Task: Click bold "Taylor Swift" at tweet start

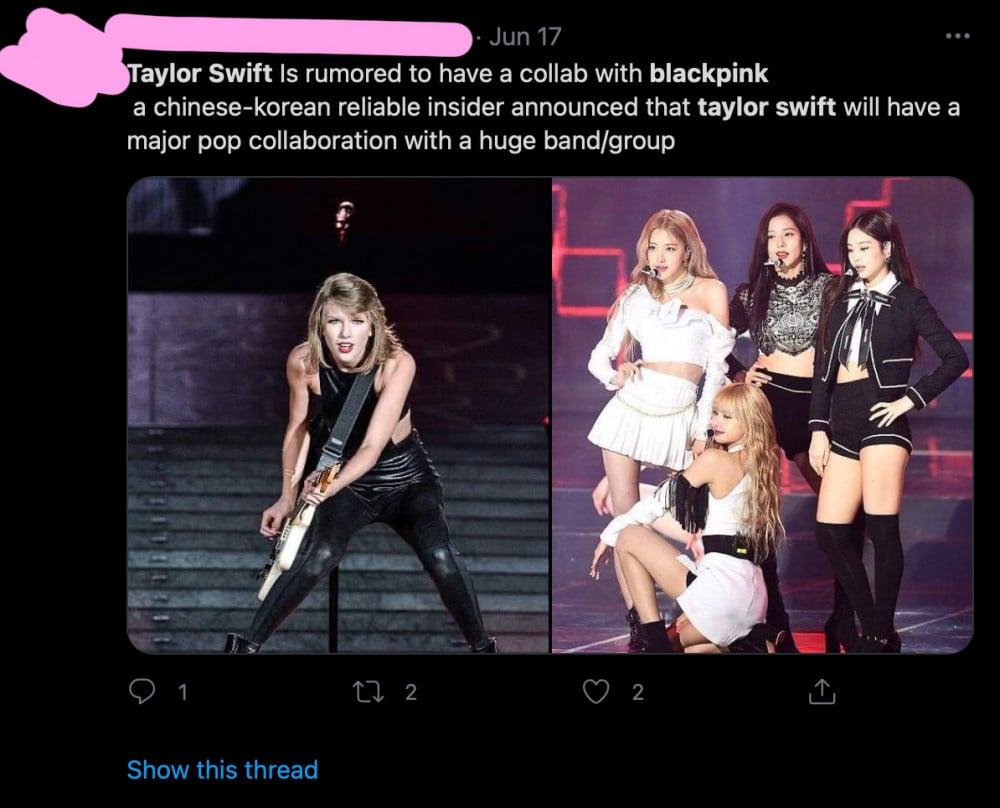Action: coord(200,74)
